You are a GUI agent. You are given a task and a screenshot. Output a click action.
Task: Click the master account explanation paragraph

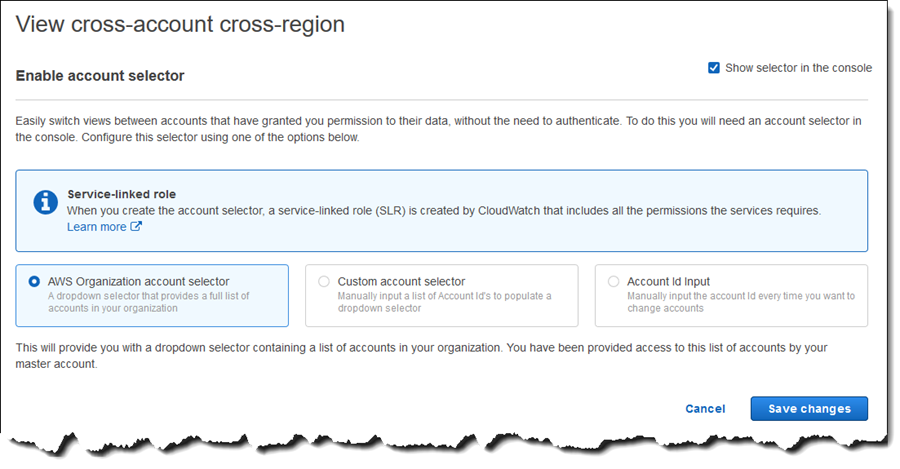(x=421, y=356)
